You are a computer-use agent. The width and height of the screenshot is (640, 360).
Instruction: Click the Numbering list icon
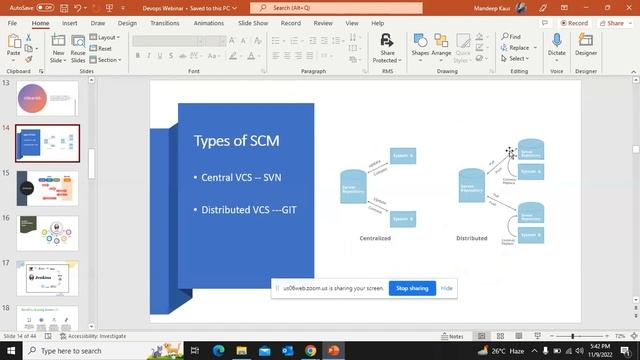coord(294,40)
